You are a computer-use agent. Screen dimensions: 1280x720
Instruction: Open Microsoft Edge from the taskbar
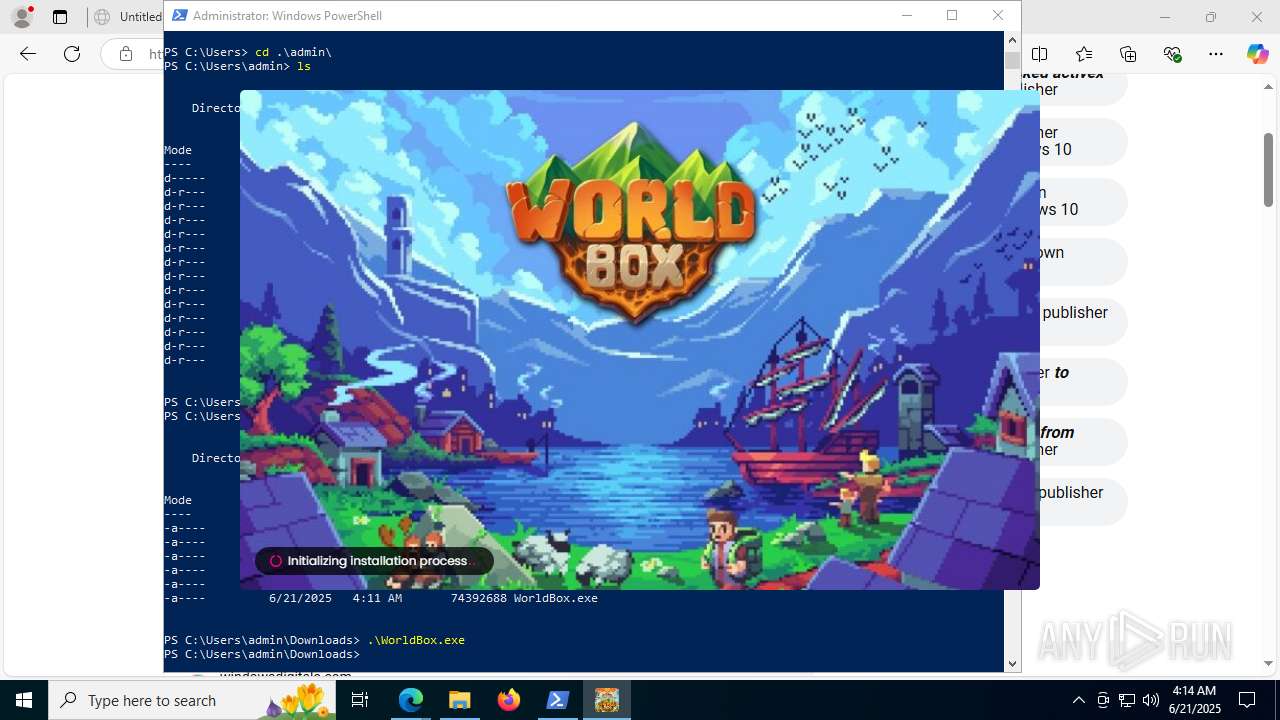[411, 700]
